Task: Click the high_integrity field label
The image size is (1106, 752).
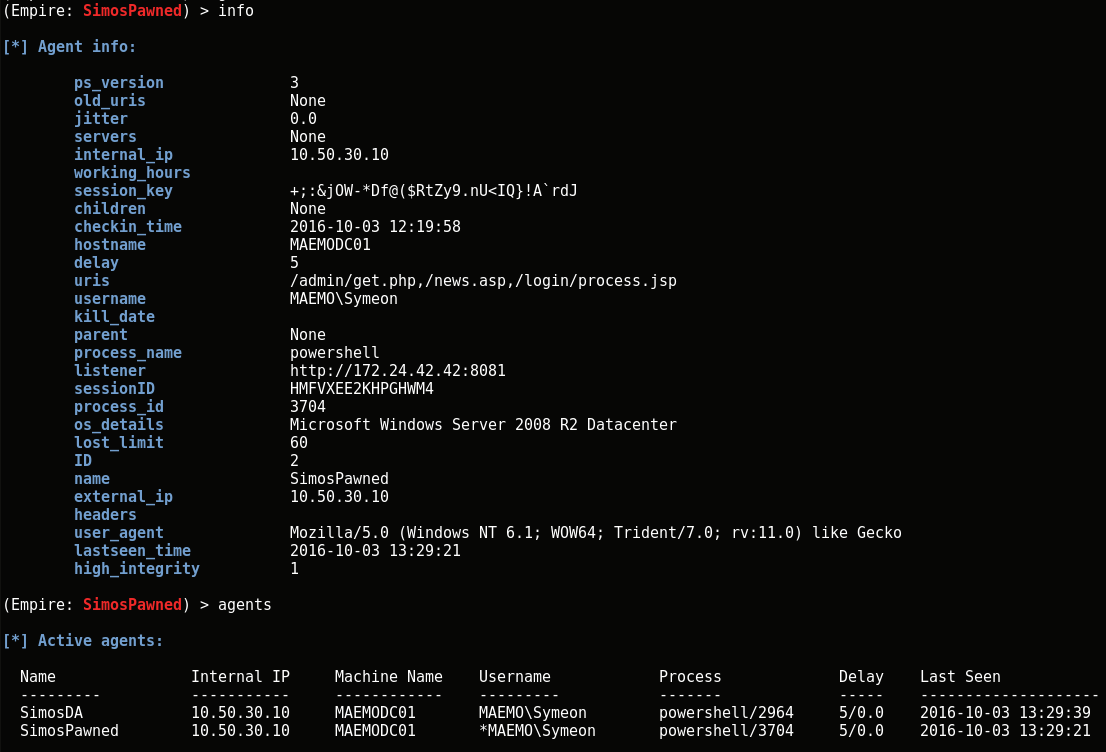Action: (137, 569)
